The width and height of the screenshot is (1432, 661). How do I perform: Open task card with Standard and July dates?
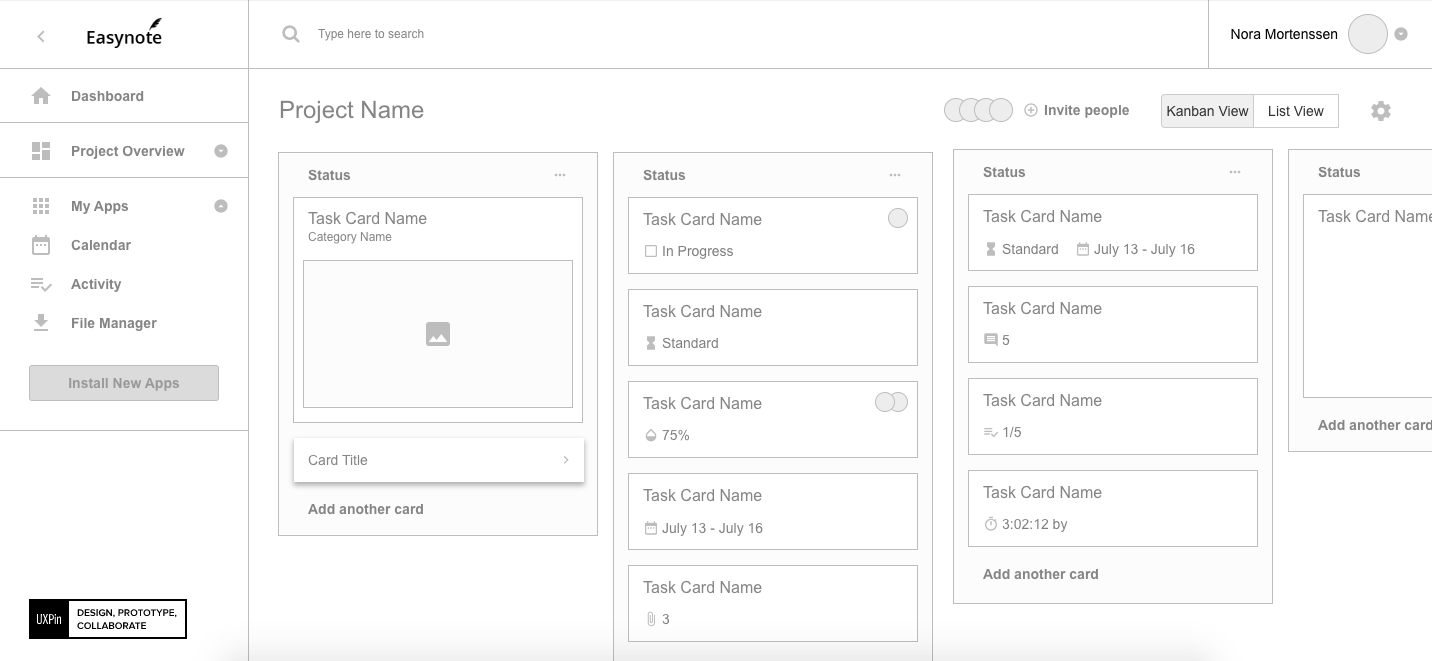click(1113, 233)
